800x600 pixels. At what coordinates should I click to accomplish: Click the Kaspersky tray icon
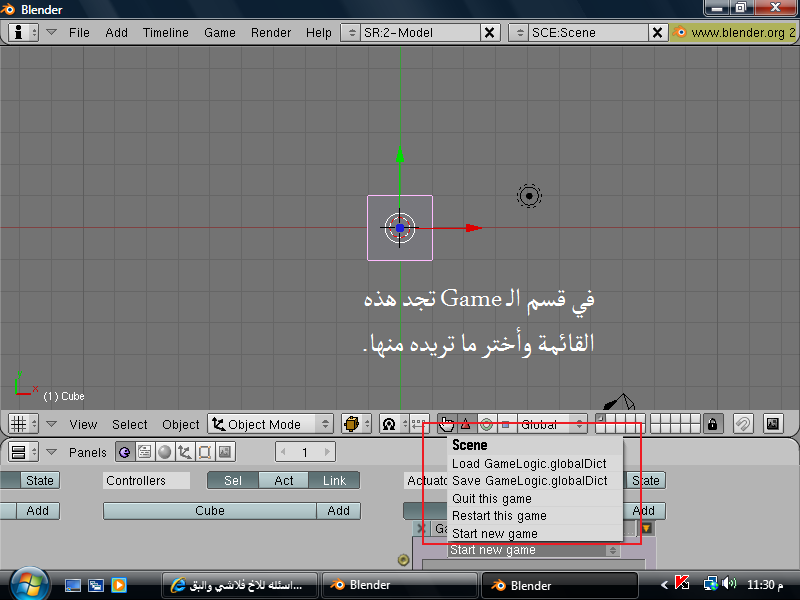(682, 583)
